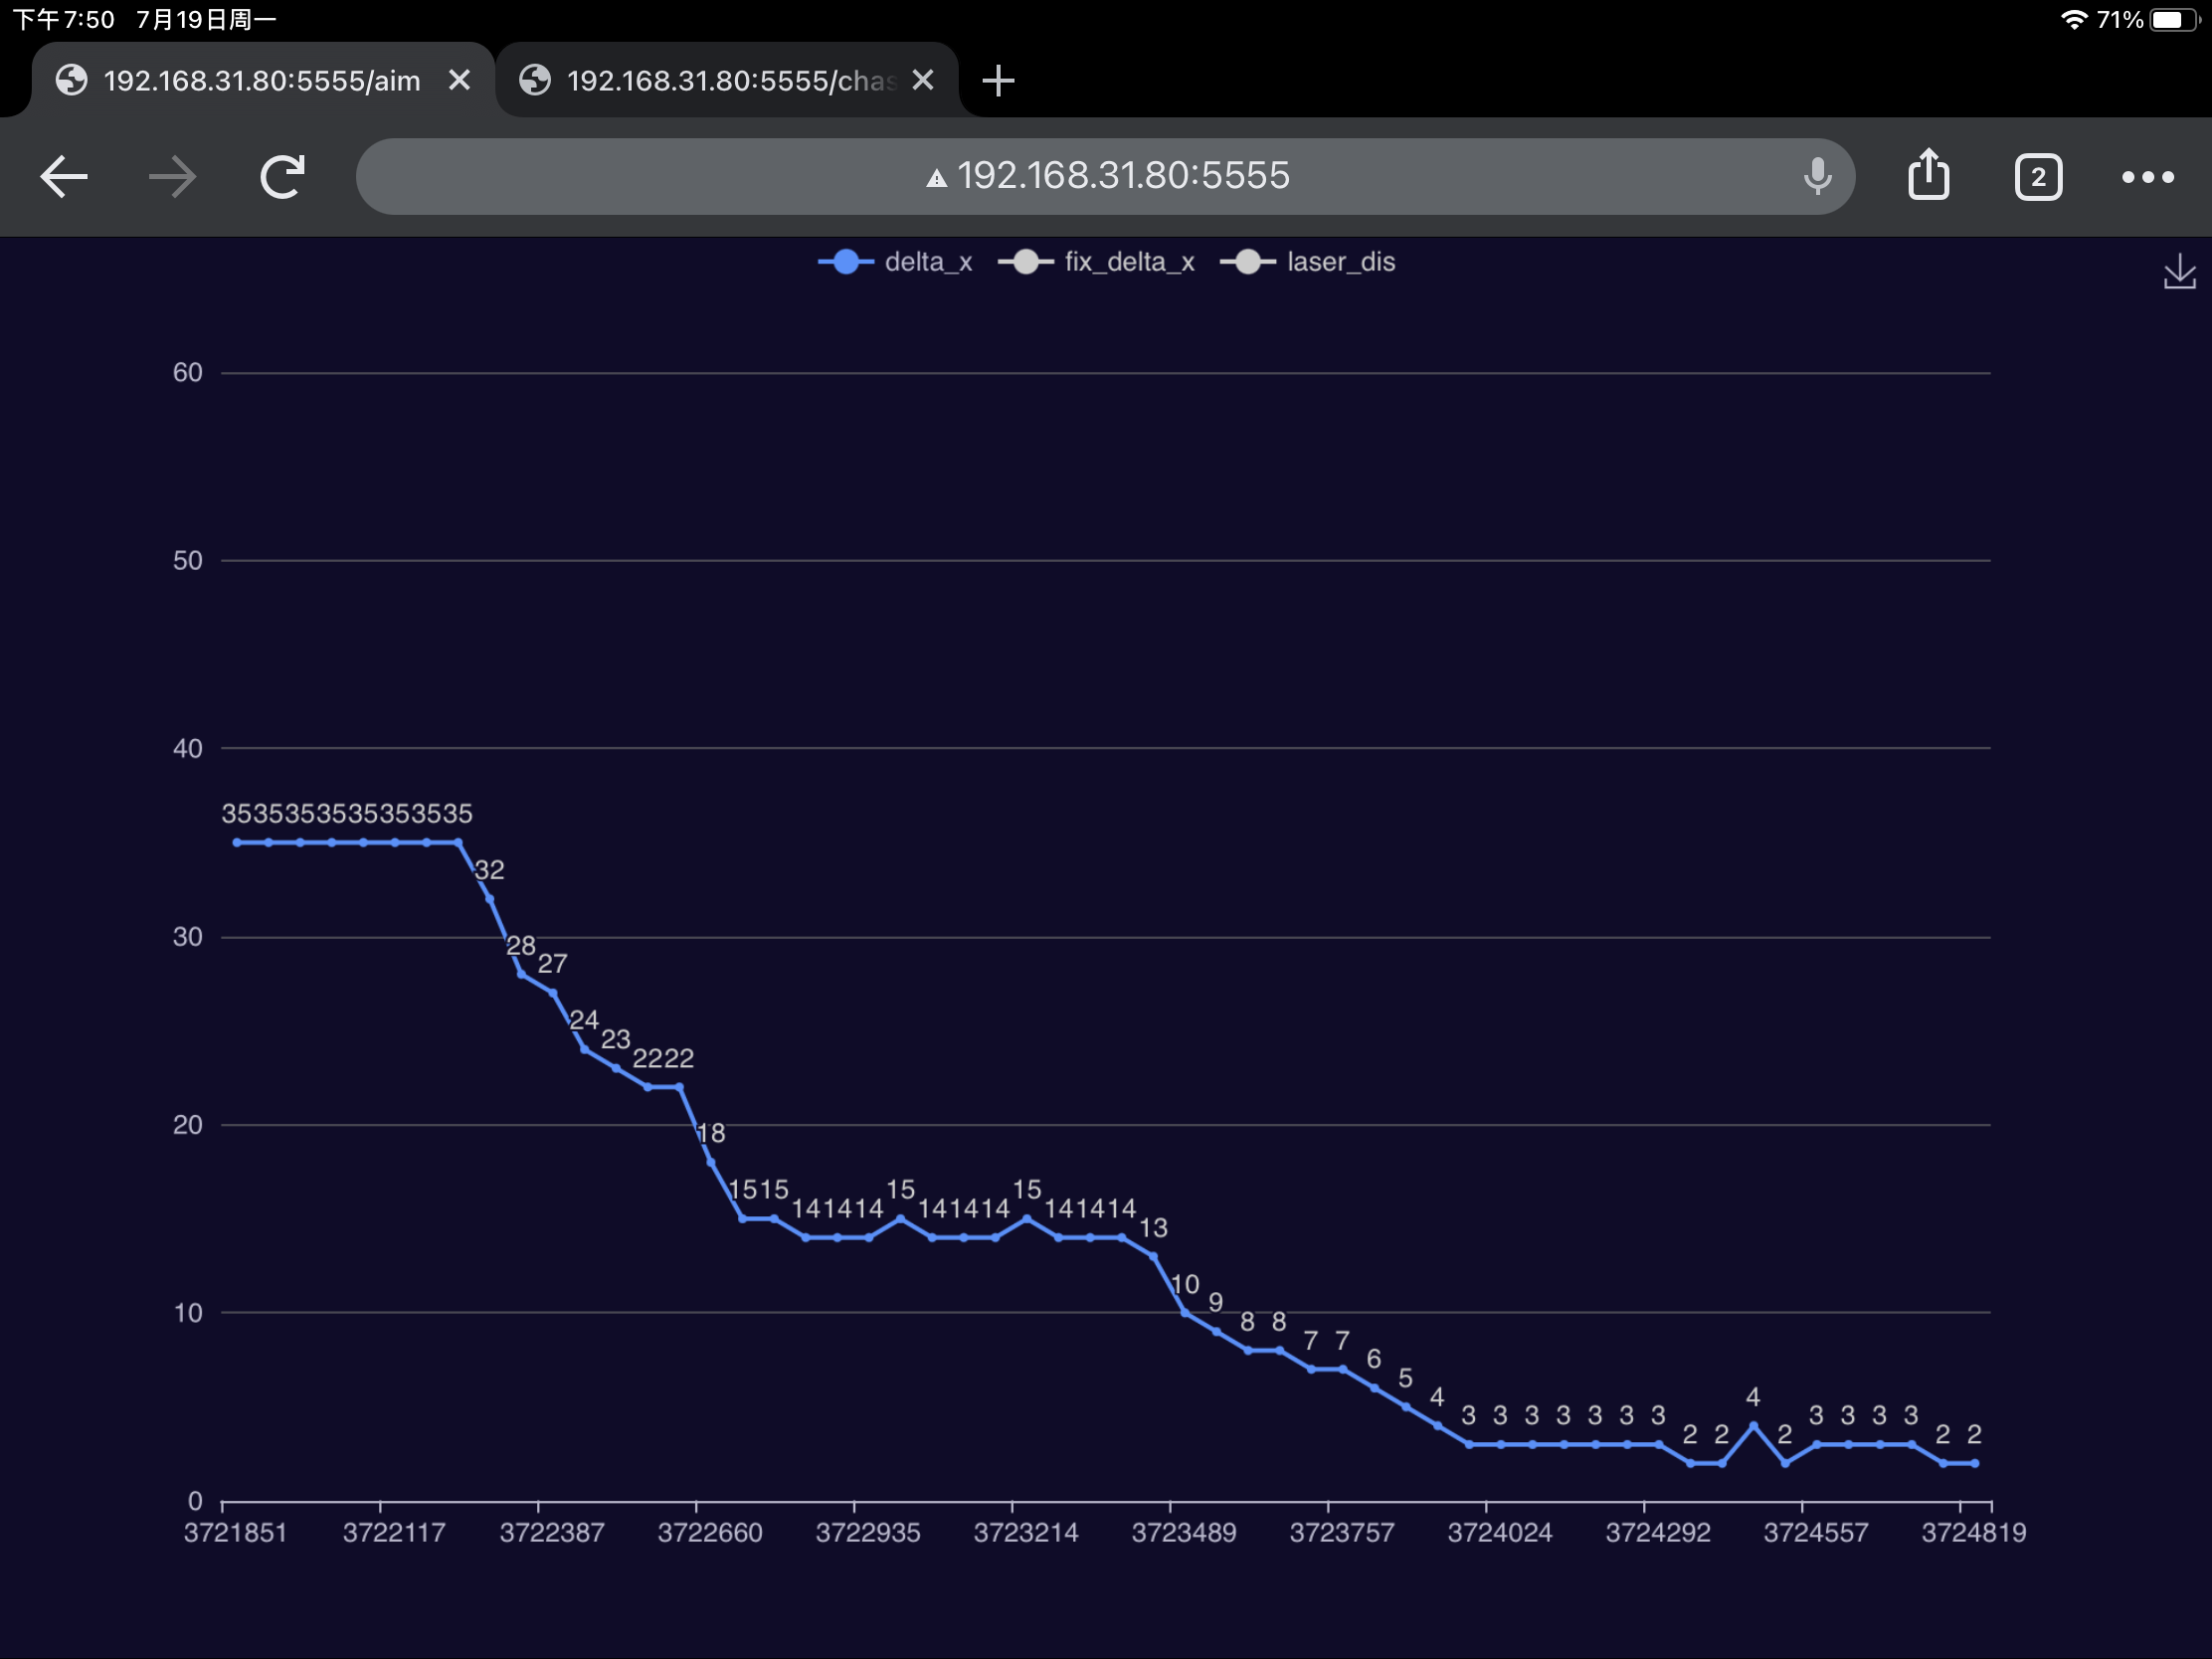Tap the microphone voice search icon
This screenshot has height=1659, width=2212.
coord(1817,177)
